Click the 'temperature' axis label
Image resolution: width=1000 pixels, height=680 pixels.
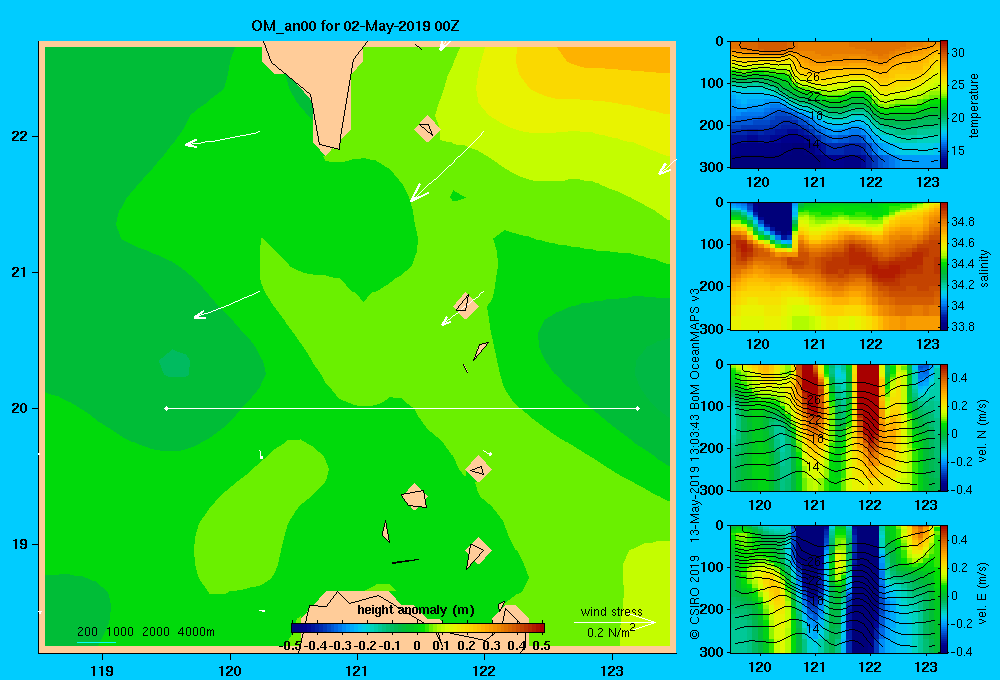974,105
